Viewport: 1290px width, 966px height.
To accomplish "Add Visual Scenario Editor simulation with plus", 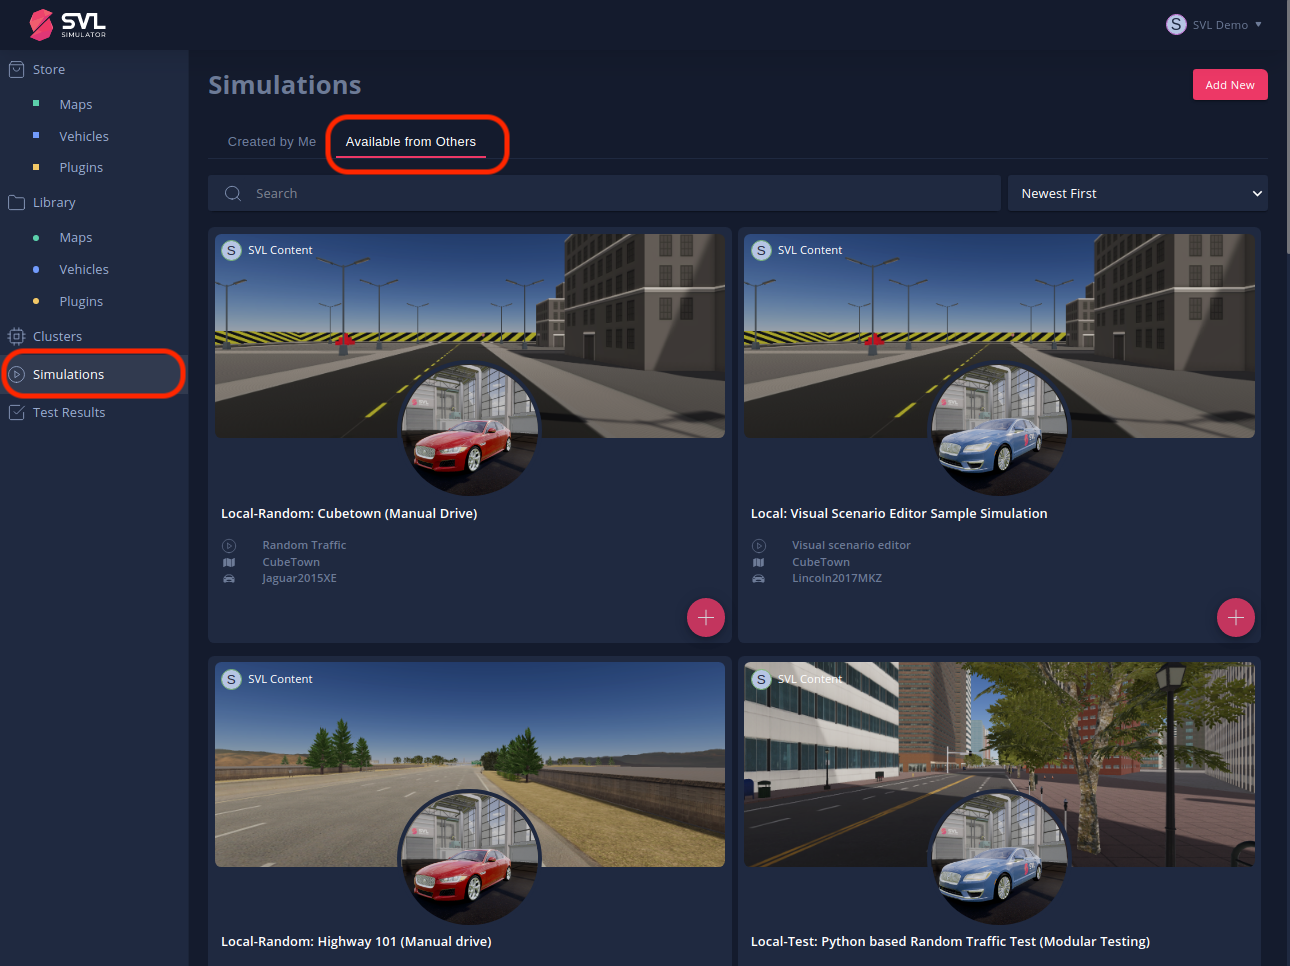I will tap(1235, 618).
